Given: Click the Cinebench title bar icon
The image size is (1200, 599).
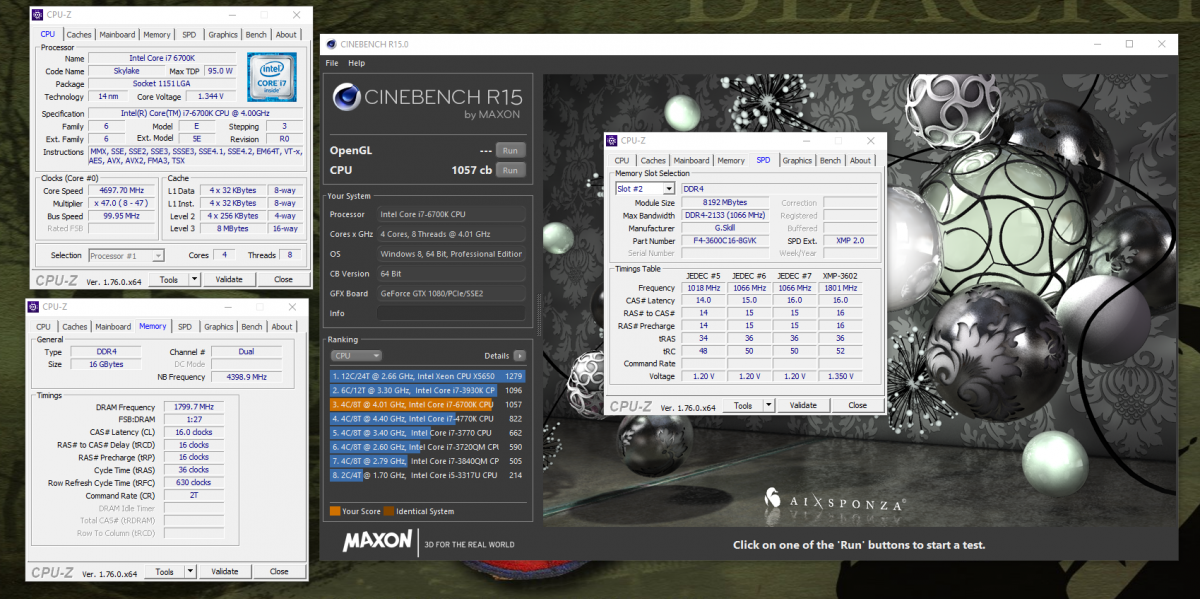Looking at the screenshot, I should (331, 45).
